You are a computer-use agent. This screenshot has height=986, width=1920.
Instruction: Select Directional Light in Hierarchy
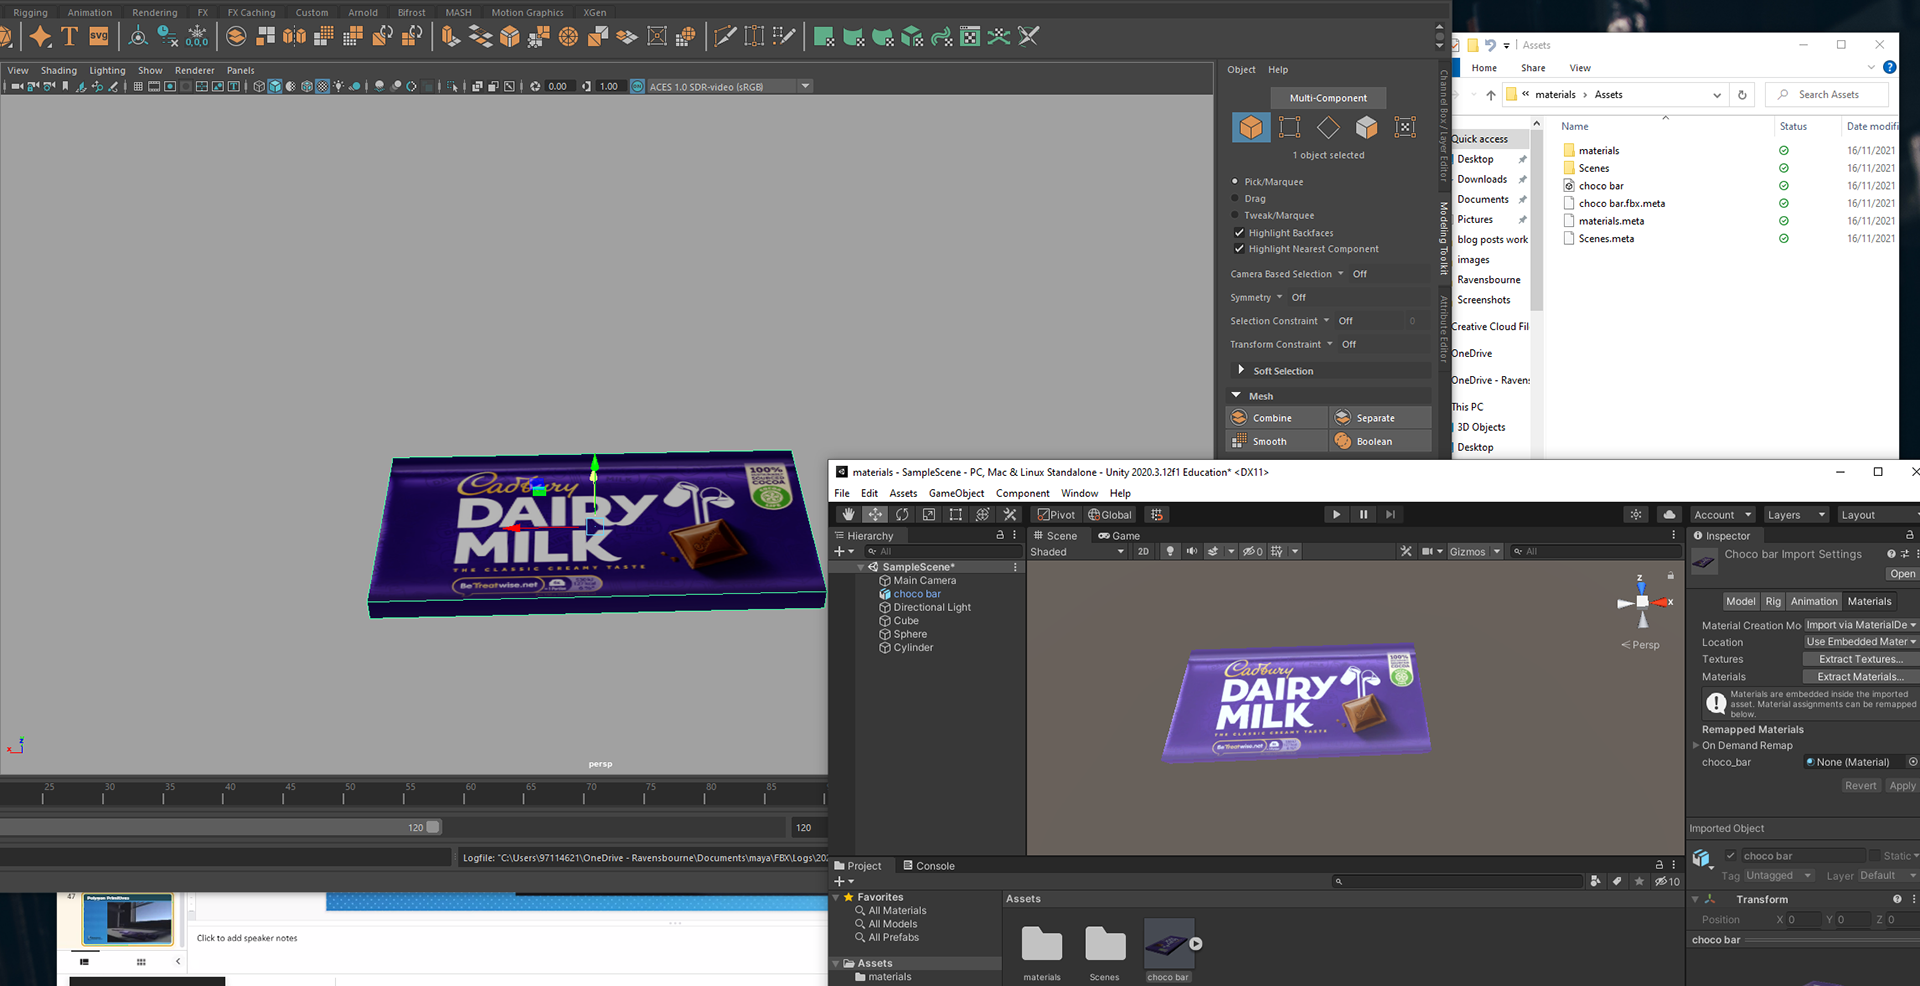931,607
